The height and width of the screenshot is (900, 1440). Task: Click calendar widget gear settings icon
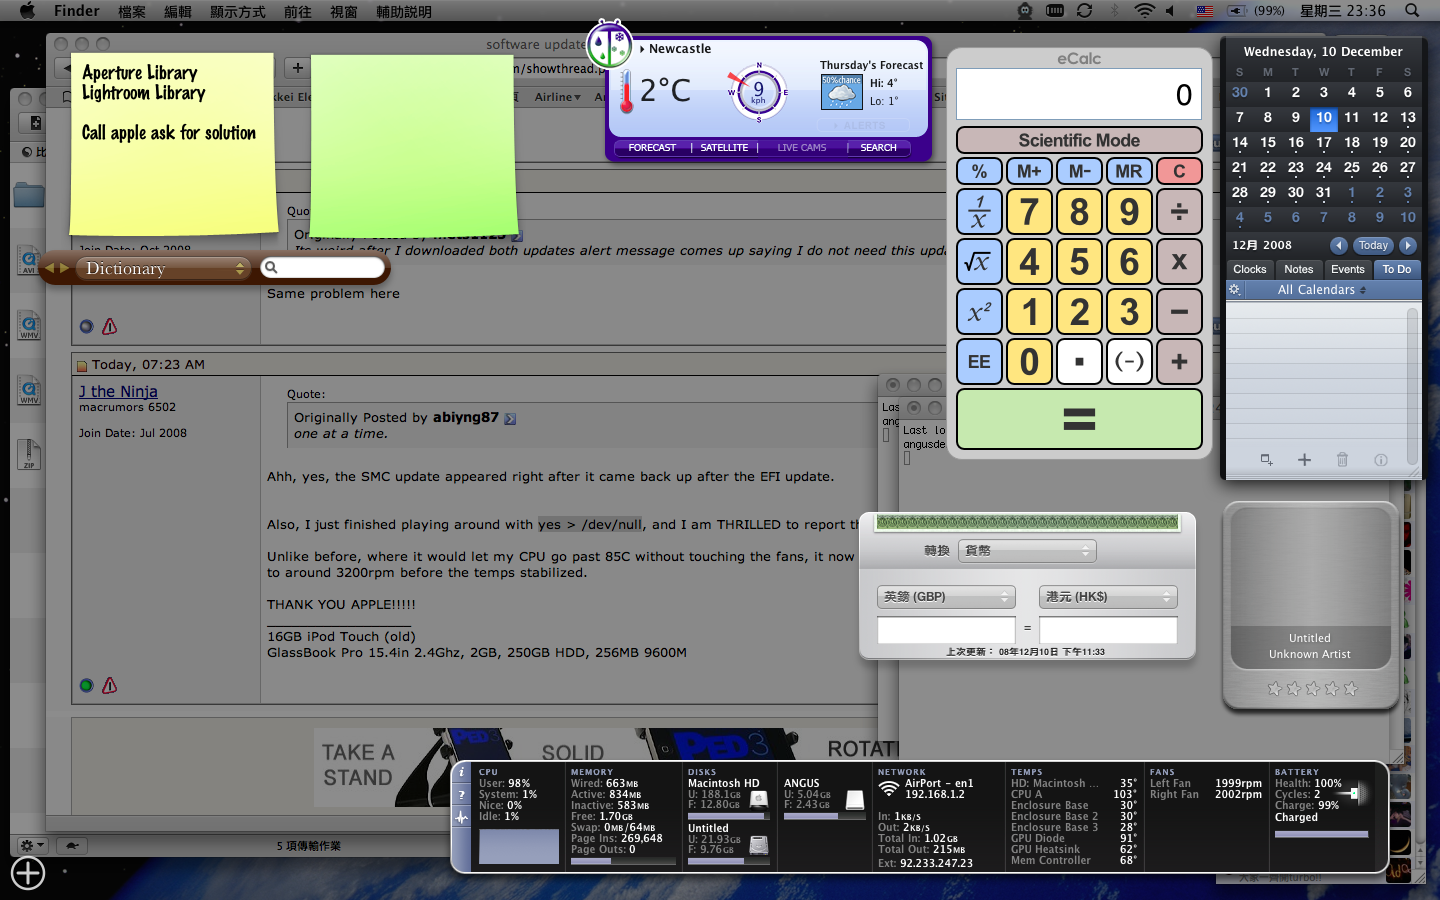(x=1234, y=289)
